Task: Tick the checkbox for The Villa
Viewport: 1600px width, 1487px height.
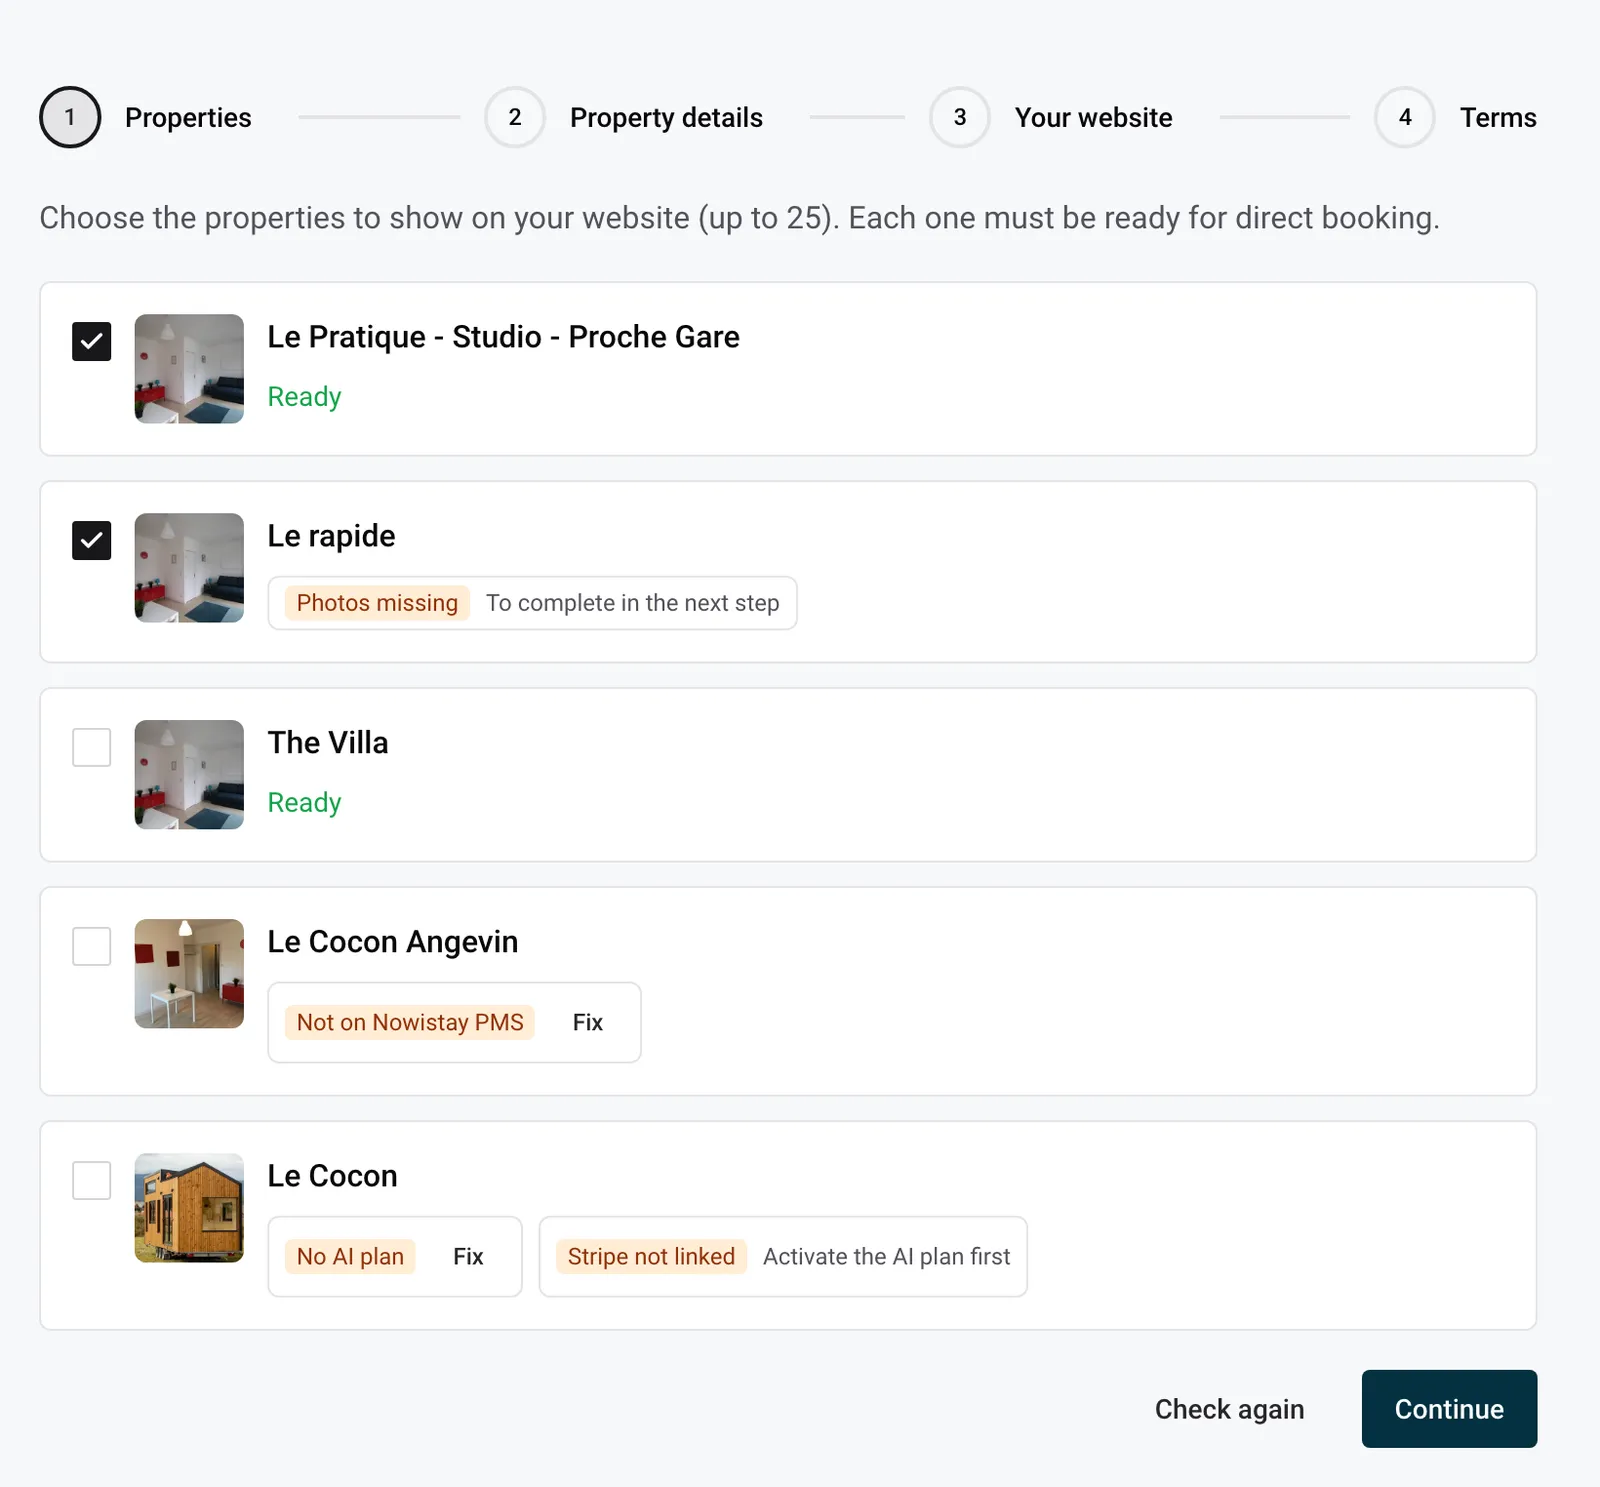Action: pos(91,747)
